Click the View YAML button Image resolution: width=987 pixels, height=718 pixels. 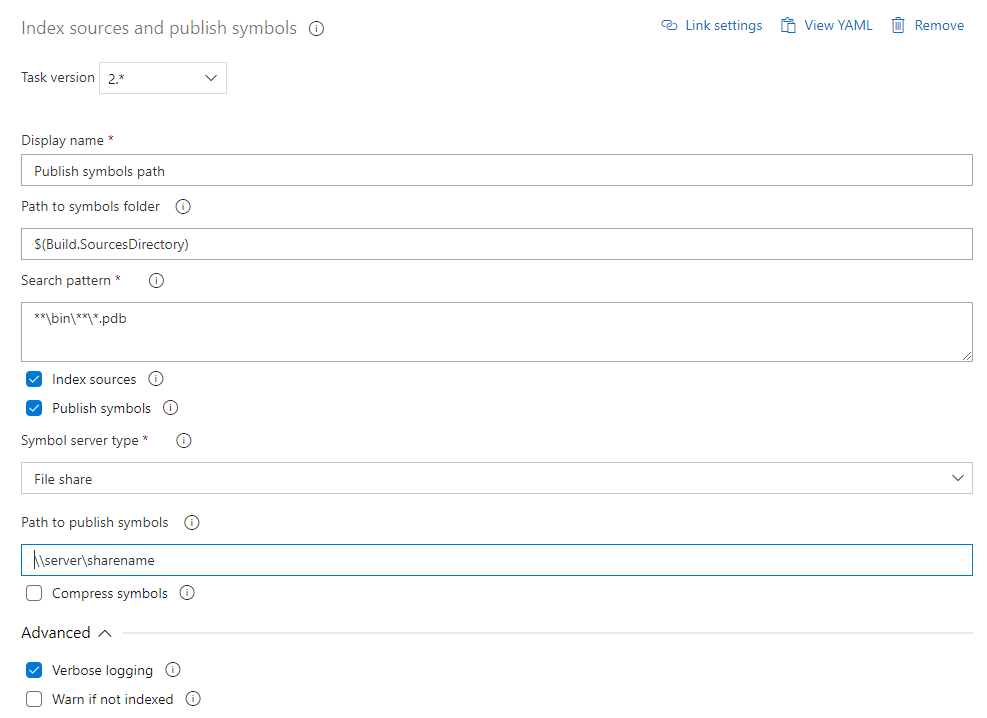827,26
